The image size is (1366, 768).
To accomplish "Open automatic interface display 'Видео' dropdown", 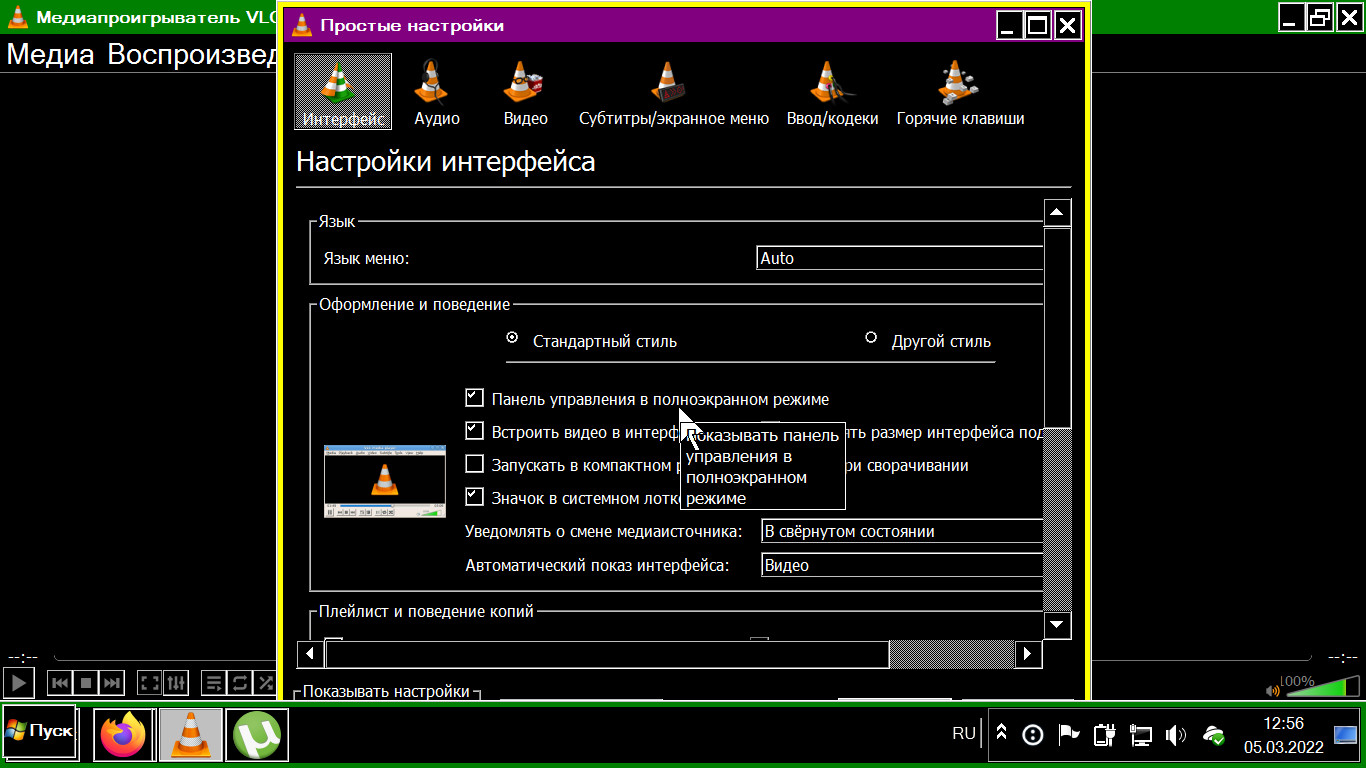I will click(902, 565).
